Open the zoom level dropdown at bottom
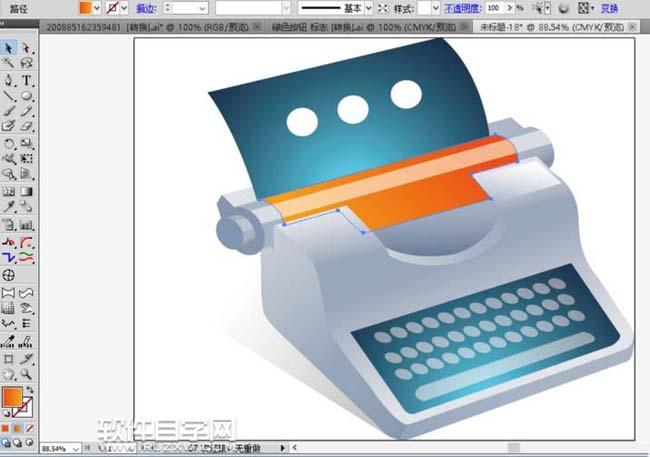Viewport: 650px width, 457px height. tap(75, 449)
